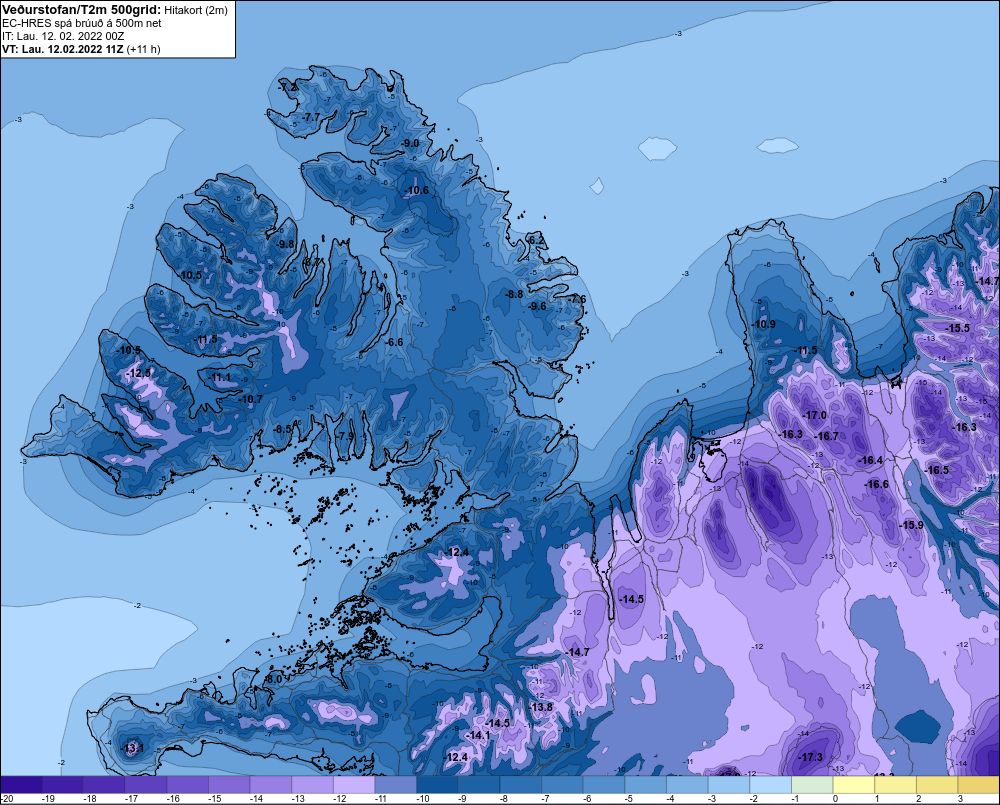Click the darkest purple legend swatch above -20

[21, 784]
